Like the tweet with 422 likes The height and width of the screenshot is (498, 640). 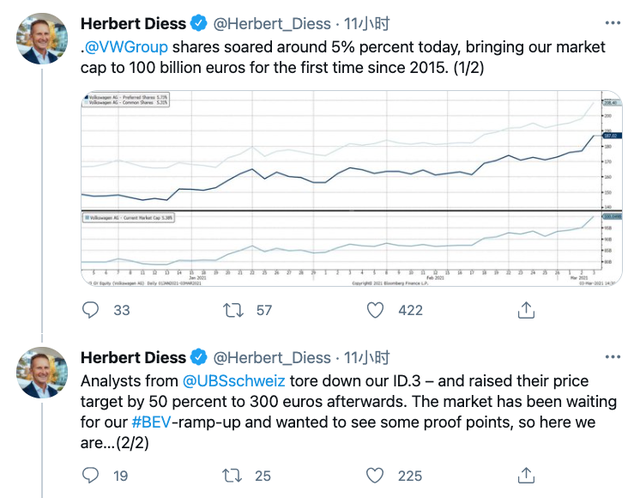[376, 310]
